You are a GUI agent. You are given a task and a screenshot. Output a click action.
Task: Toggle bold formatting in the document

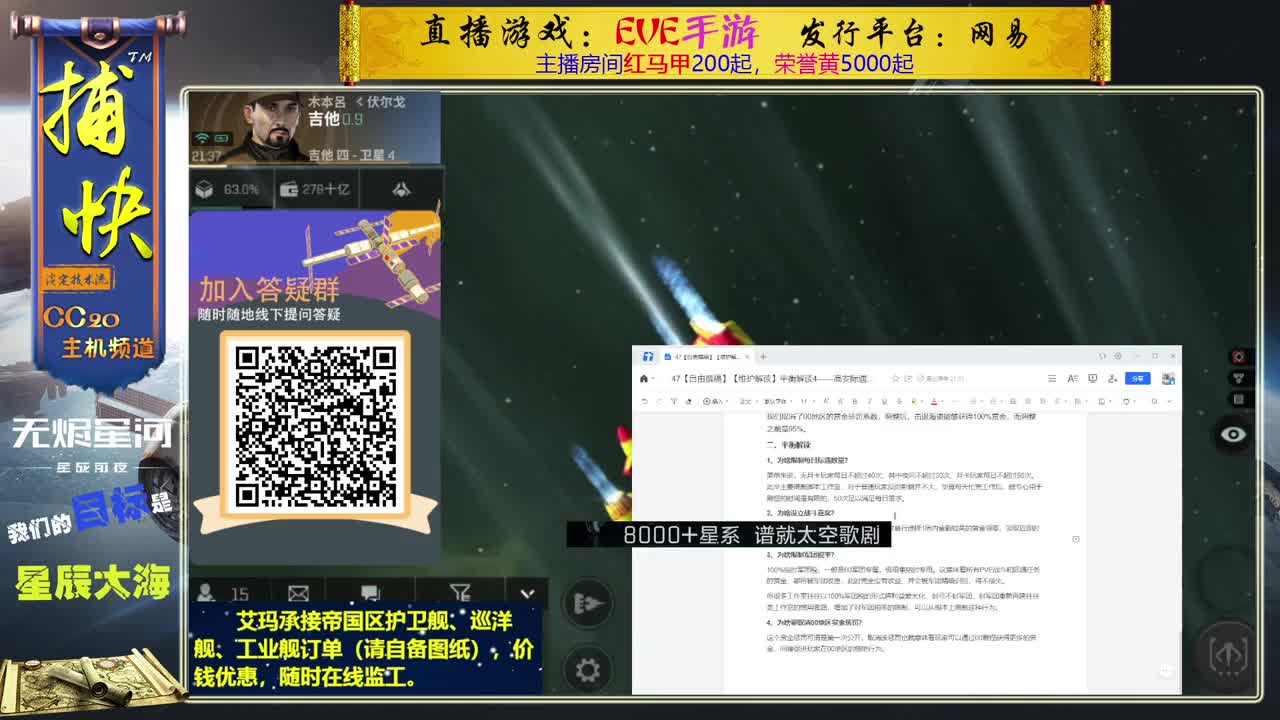pos(854,401)
